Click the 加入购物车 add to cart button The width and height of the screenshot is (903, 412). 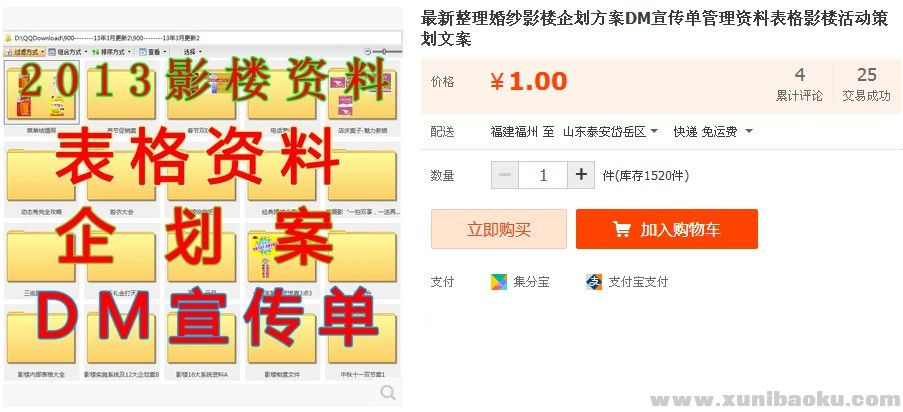tap(667, 229)
